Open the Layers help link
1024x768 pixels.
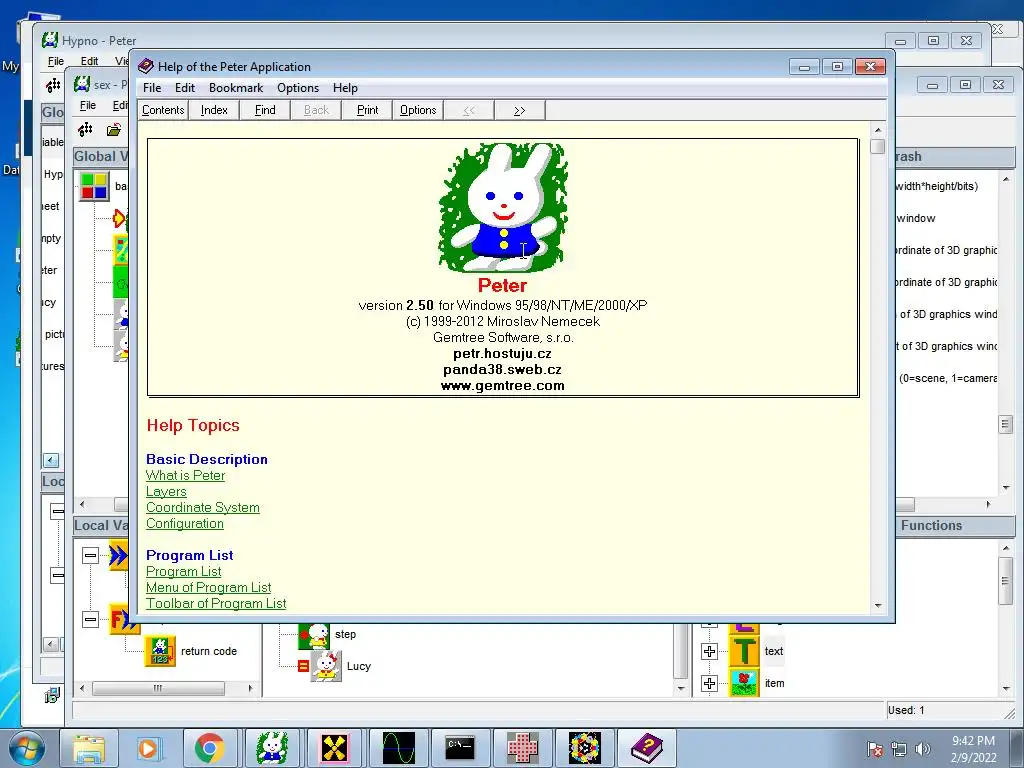166,492
